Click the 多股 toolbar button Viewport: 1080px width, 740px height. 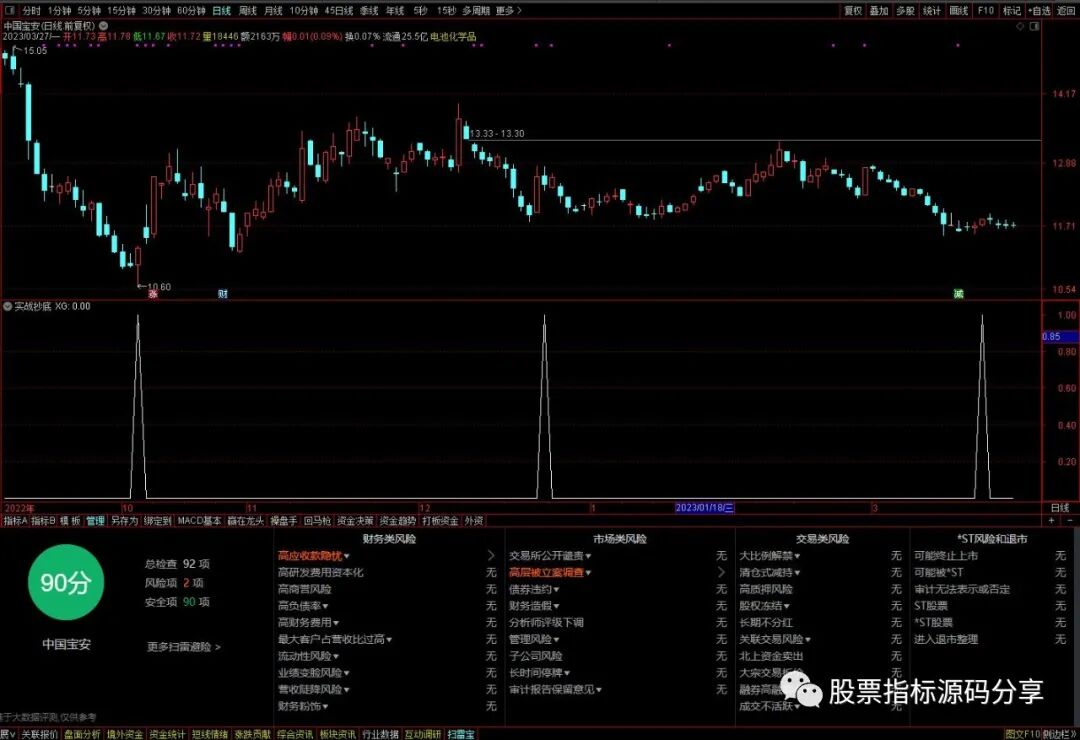click(905, 10)
